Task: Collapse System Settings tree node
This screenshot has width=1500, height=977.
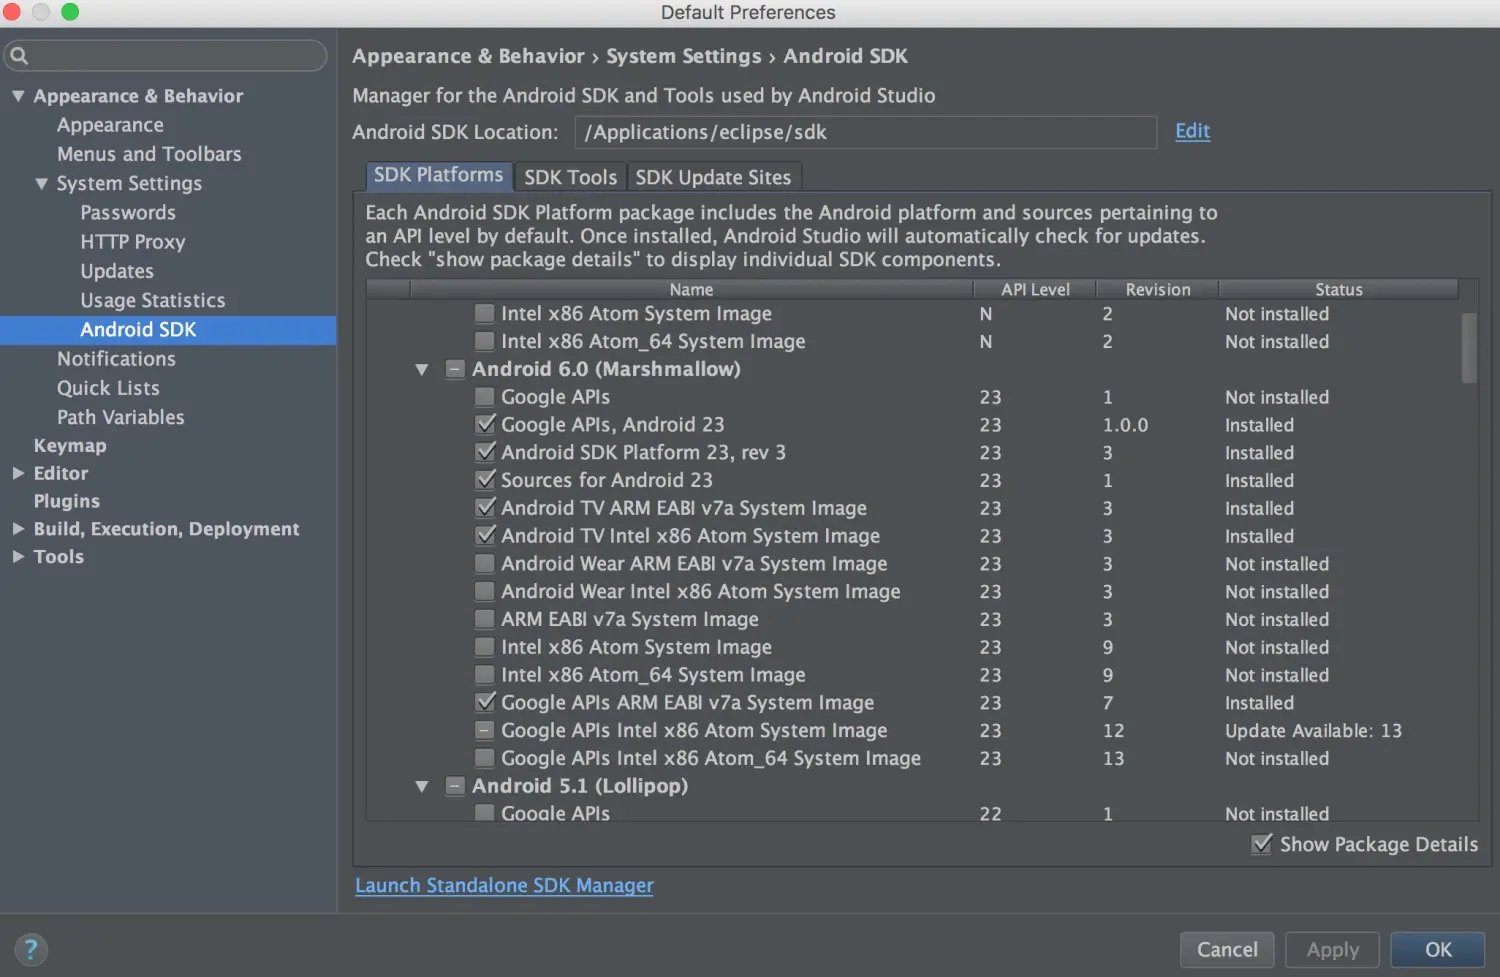Action: [41, 184]
